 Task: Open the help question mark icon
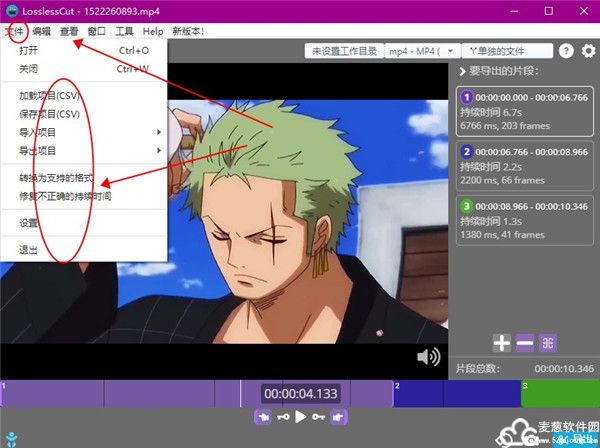[x=566, y=51]
